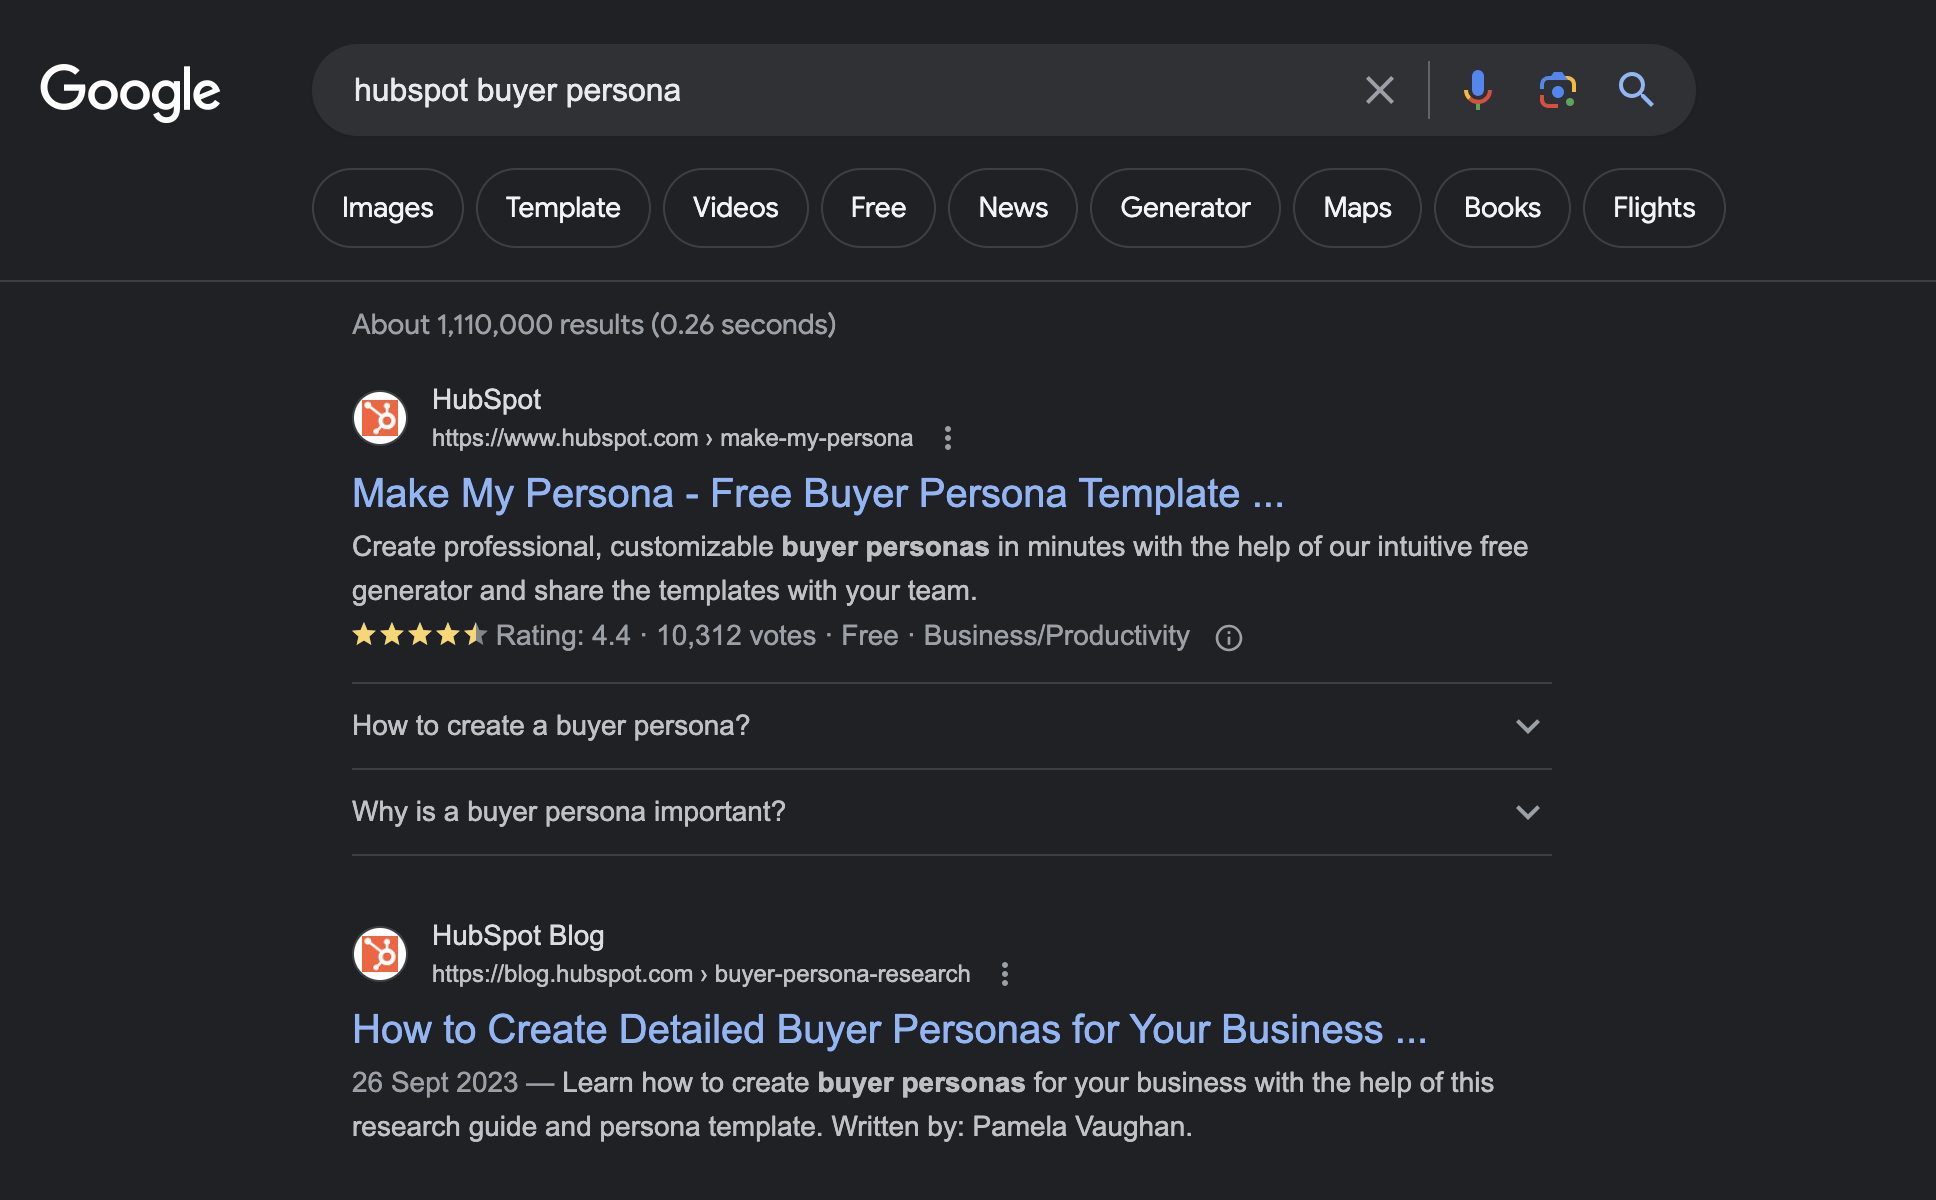Clear the search query with the X icon
The width and height of the screenshot is (1936, 1200).
pyautogui.click(x=1380, y=90)
